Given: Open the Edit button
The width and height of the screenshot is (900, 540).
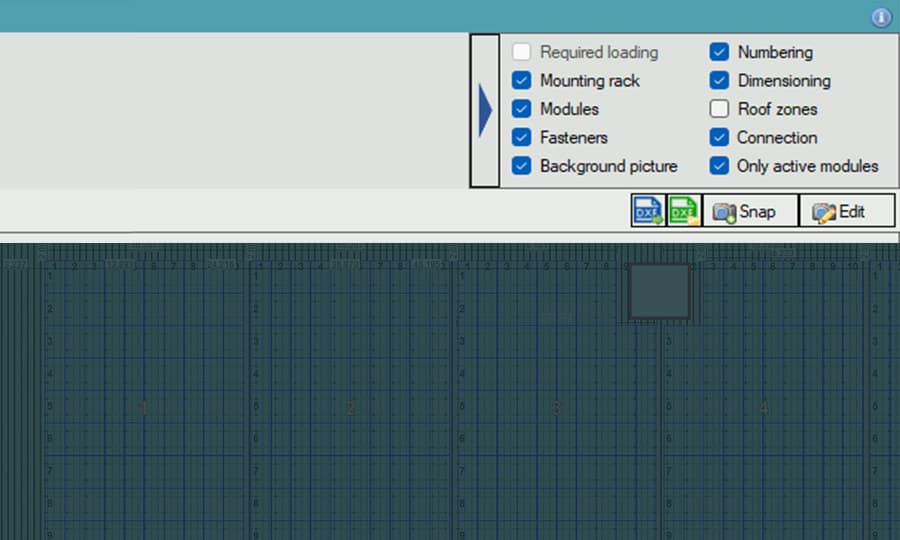Looking at the screenshot, I should click(x=847, y=211).
